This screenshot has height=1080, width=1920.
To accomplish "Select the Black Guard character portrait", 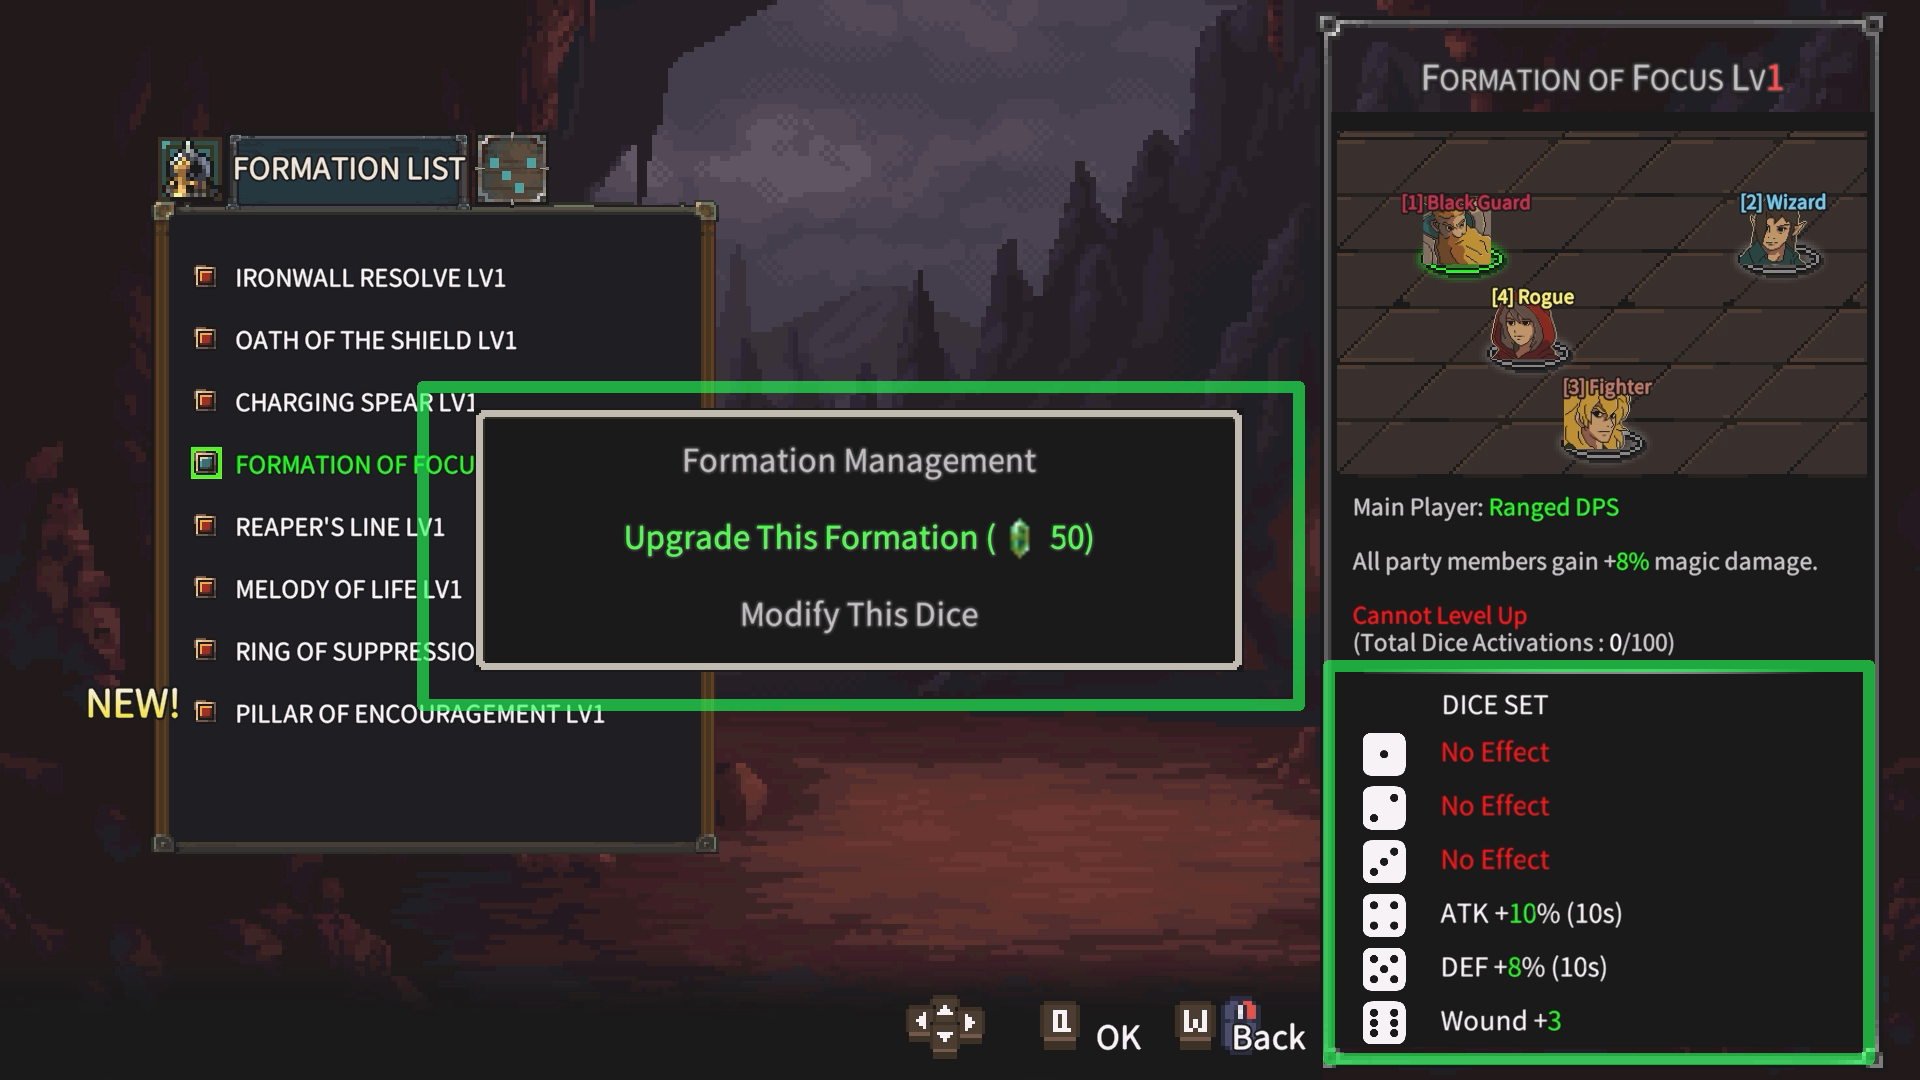I will pos(1459,242).
